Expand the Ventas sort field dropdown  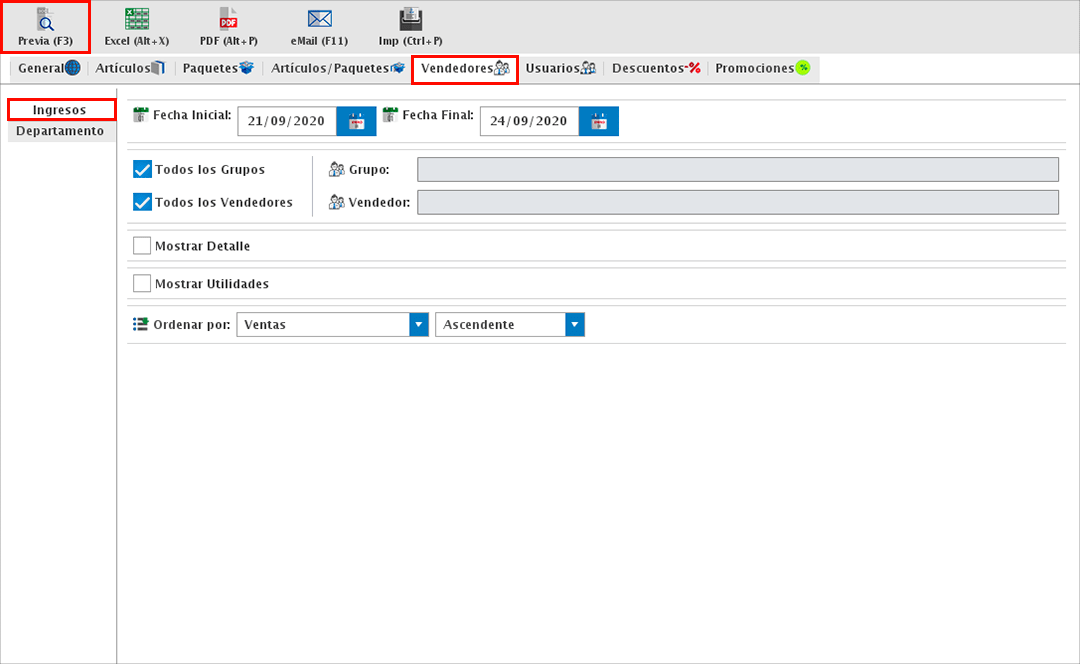tap(418, 325)
